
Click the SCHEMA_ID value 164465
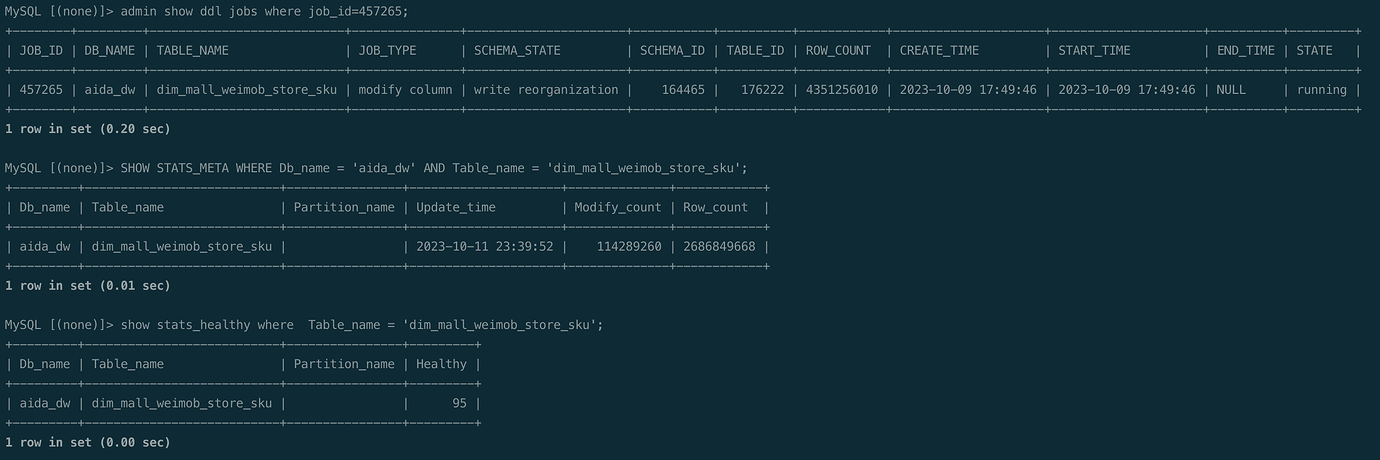click(x=680, y=90)
